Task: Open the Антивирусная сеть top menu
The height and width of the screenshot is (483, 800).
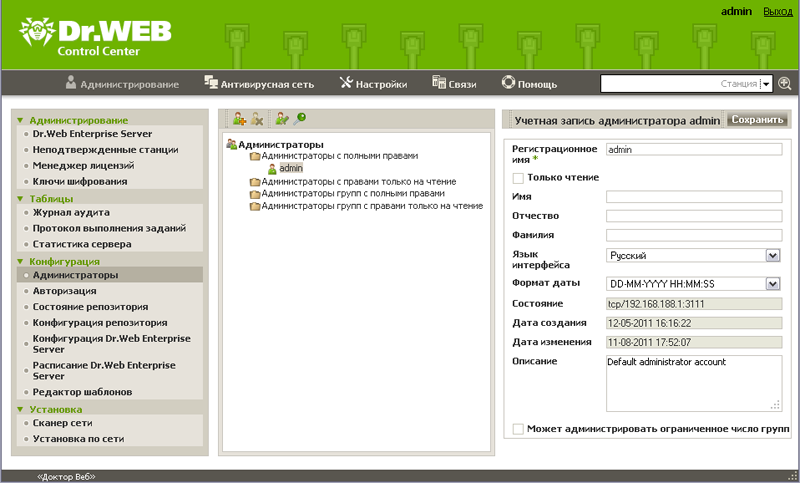Action: (259, 84)
